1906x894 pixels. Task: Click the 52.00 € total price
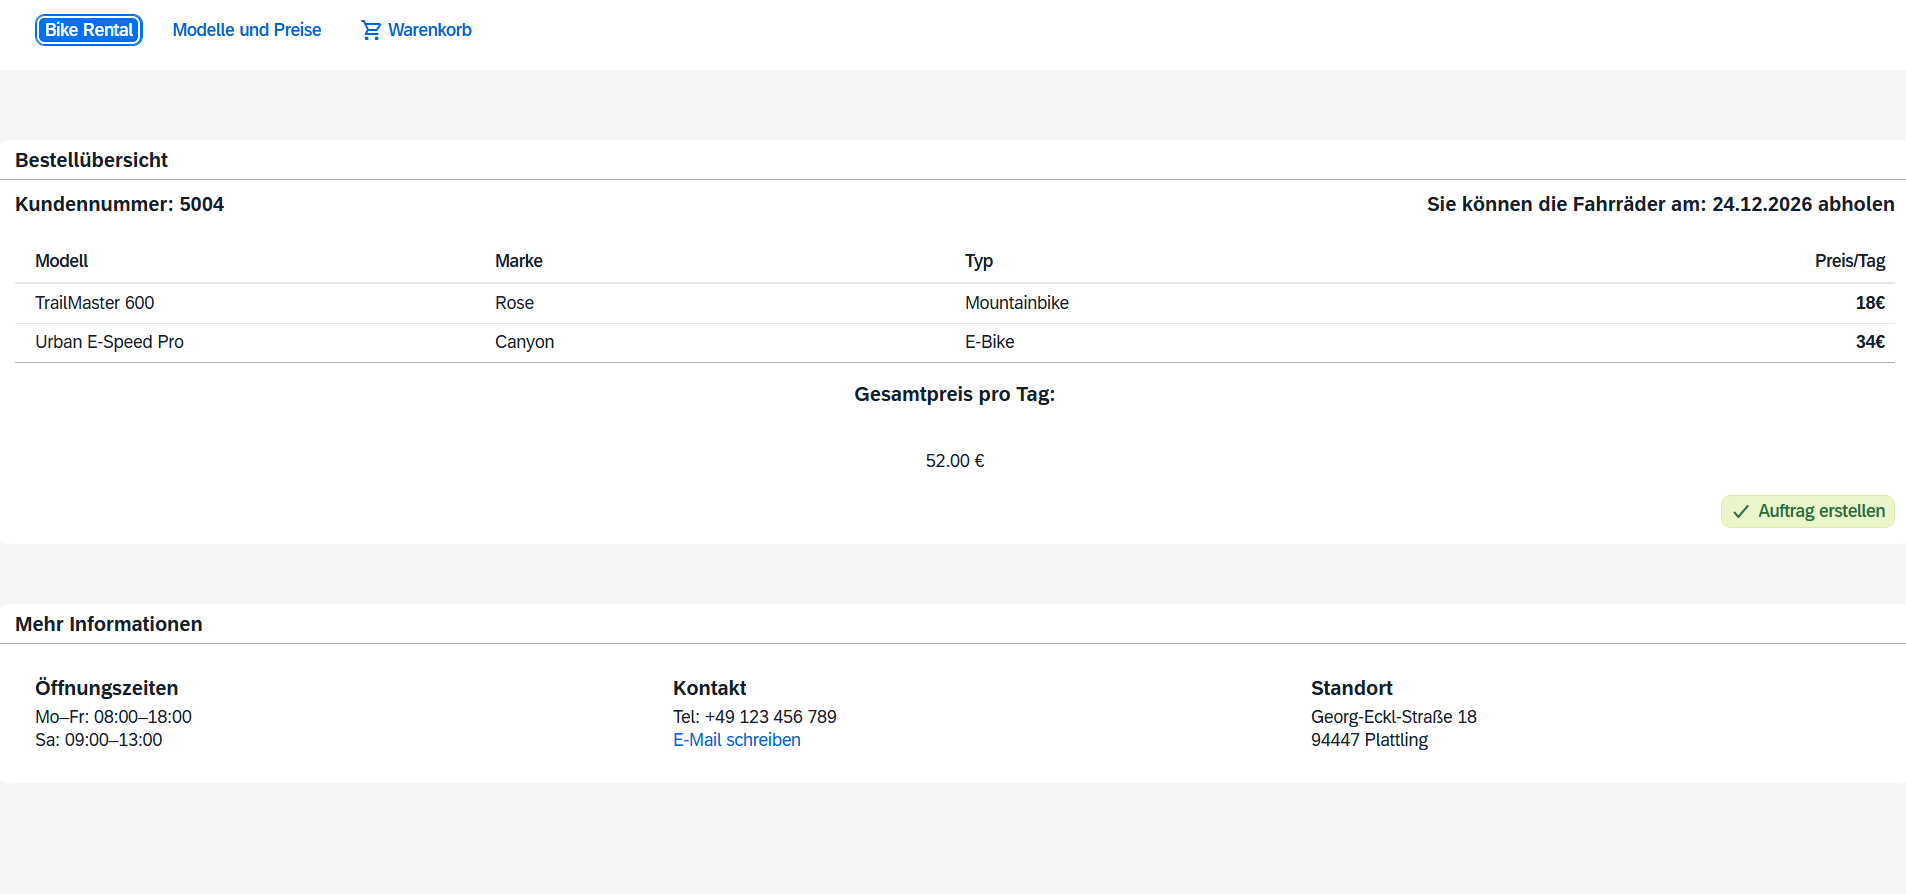coord(954,461)
